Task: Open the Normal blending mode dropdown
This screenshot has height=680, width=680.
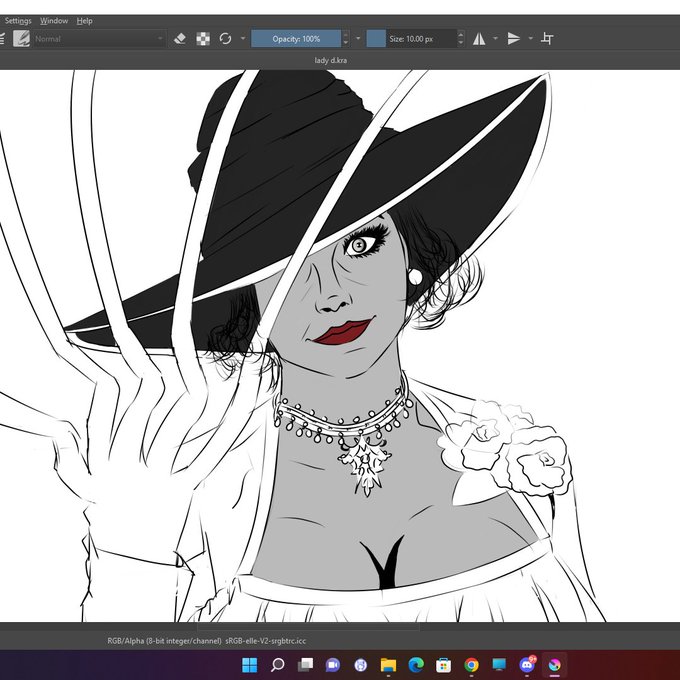Action: pyautogui.click(x=99, y=39)
